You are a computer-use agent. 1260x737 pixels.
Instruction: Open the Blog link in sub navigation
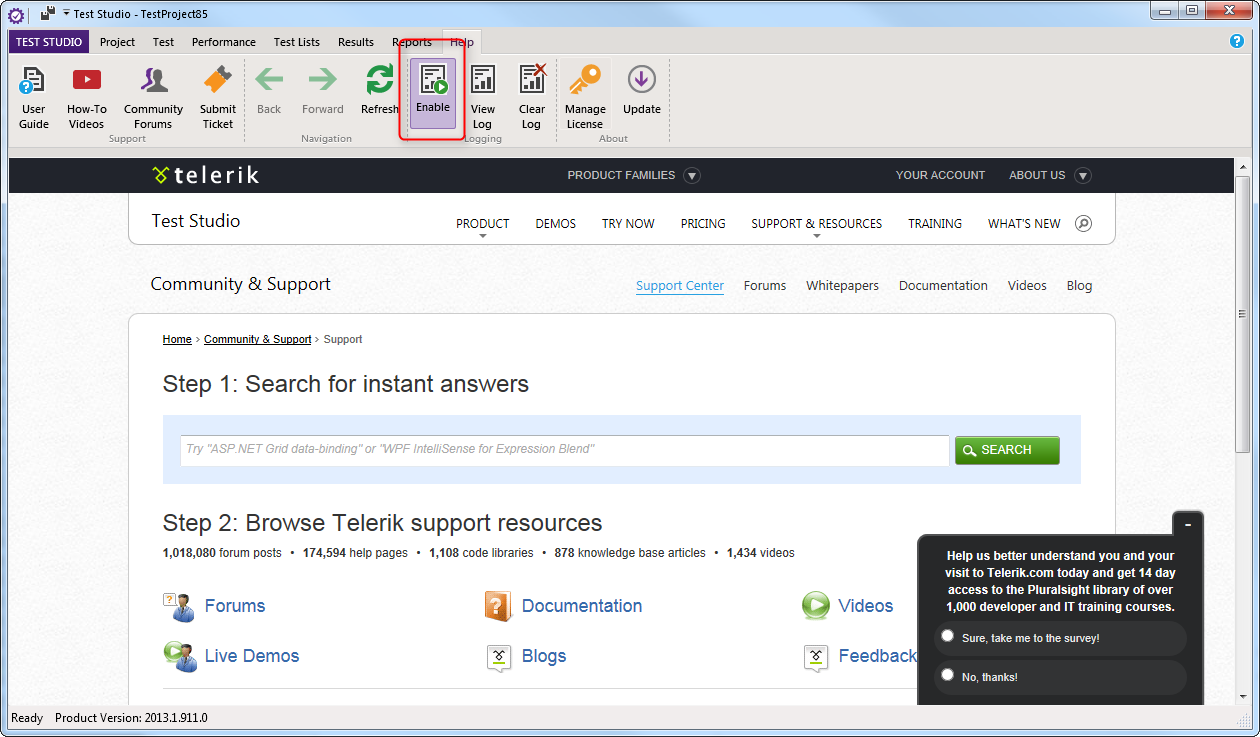(1079, 285)
